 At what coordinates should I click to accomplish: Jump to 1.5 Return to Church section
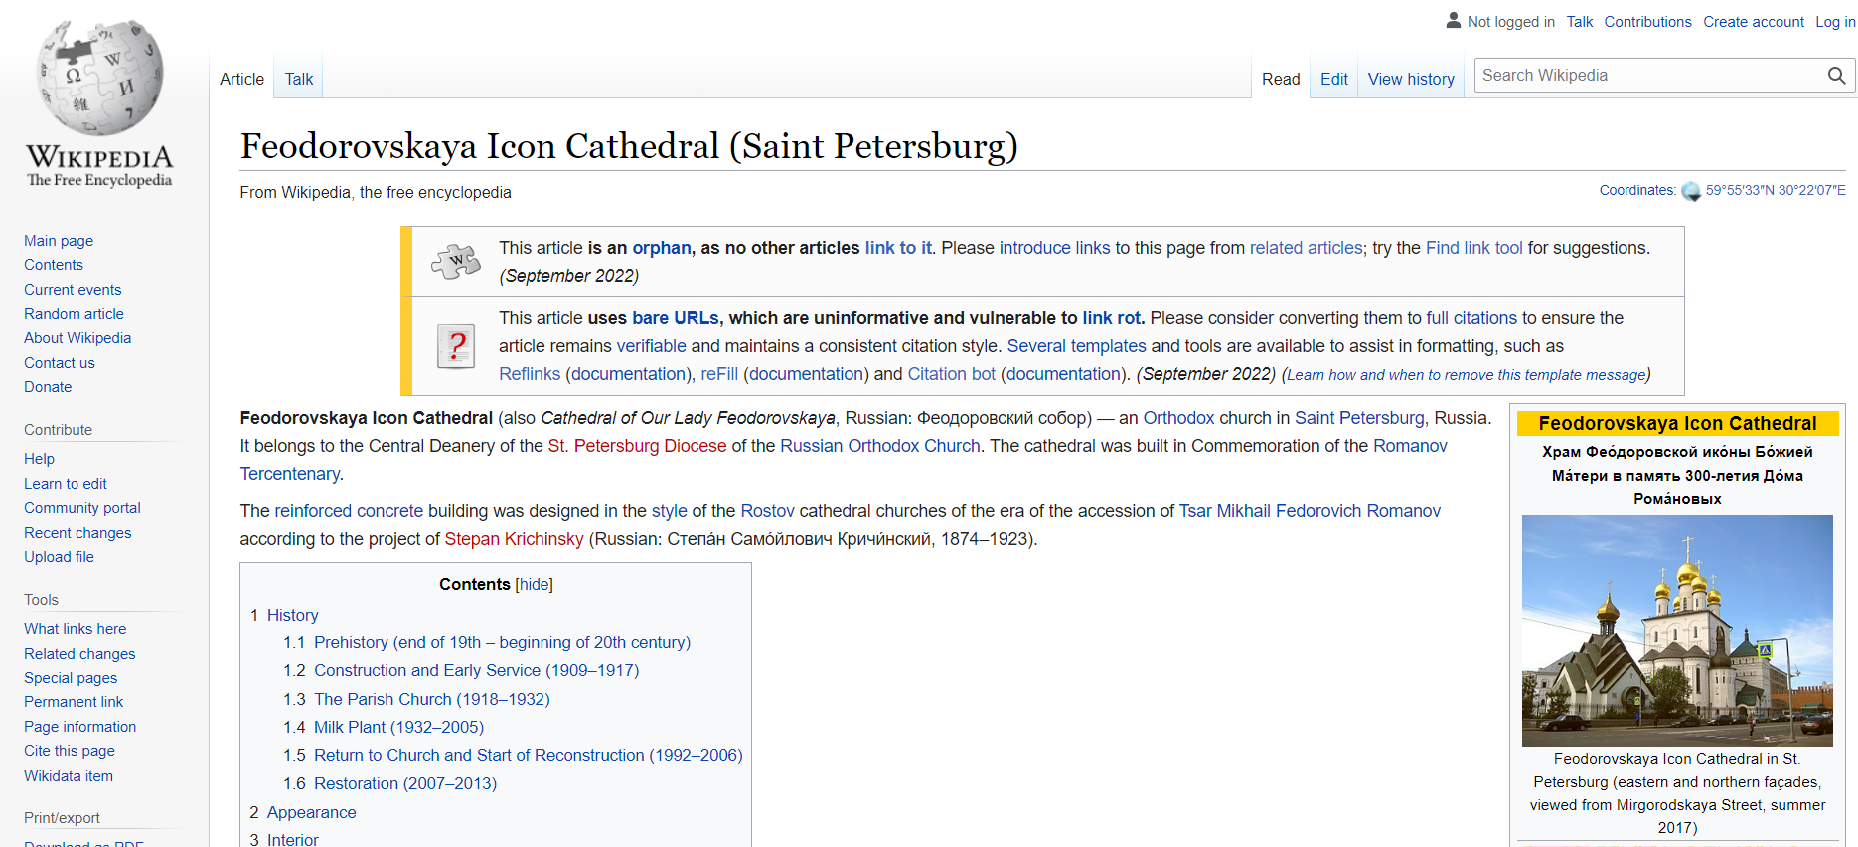click(513, 756)
